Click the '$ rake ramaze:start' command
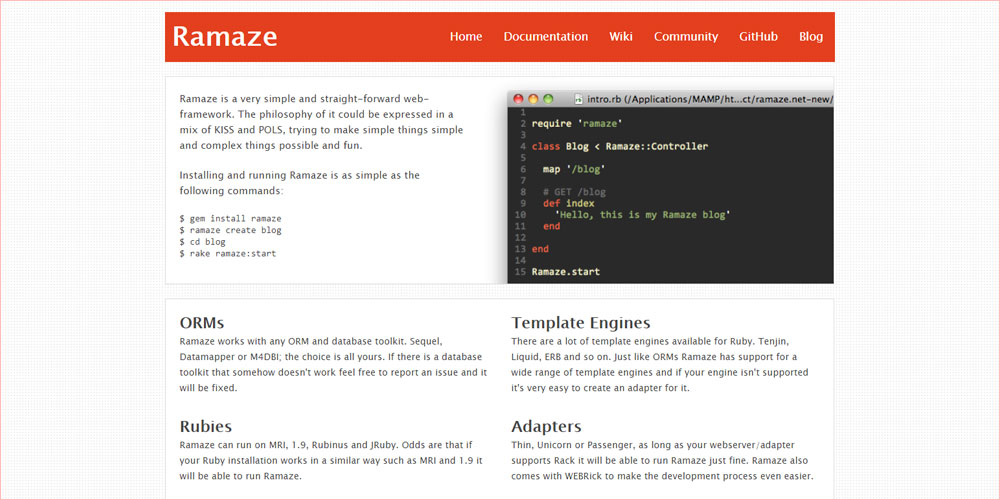The height and width of the screenshot is (500, 1000). pos(228,253)
